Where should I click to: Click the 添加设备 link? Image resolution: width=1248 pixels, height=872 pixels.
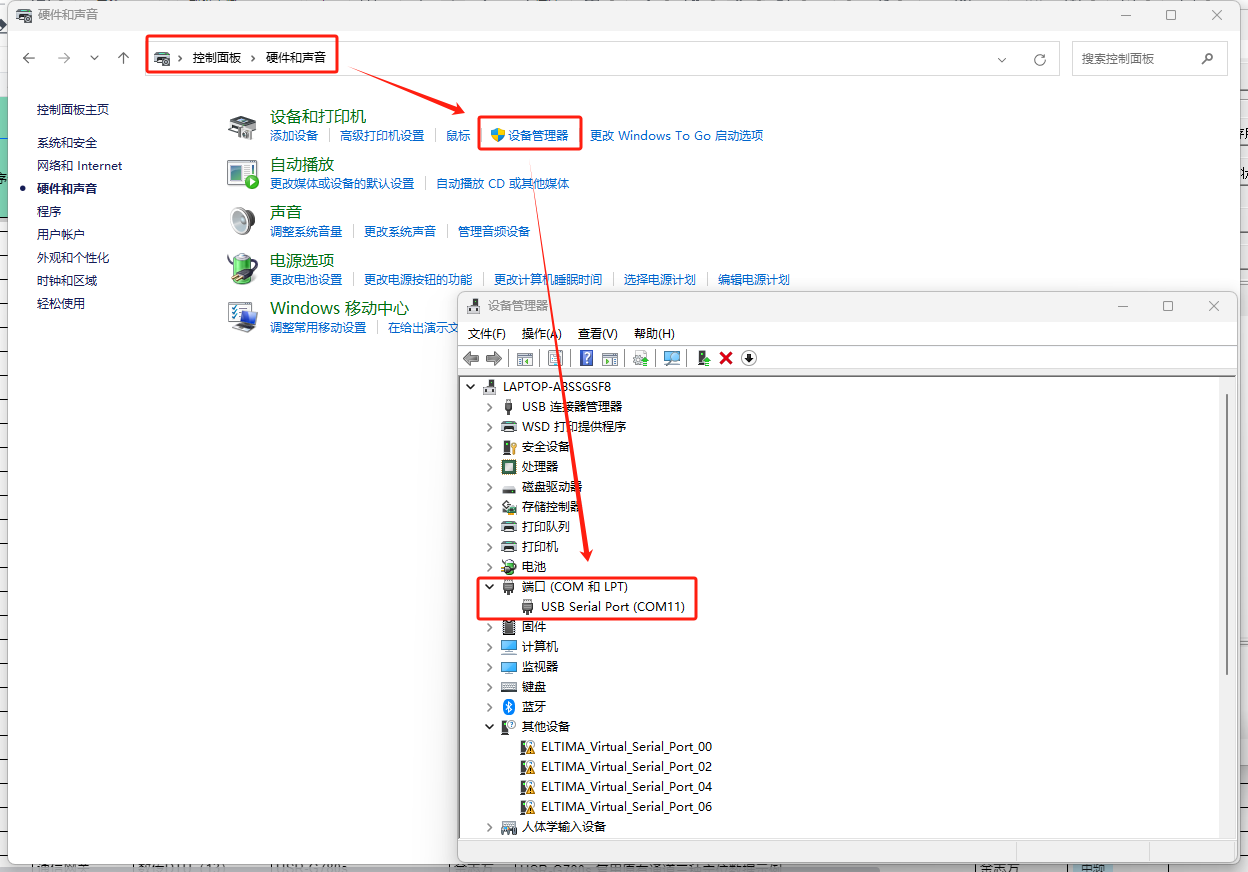pyautogui.click(x=294, y=135)
